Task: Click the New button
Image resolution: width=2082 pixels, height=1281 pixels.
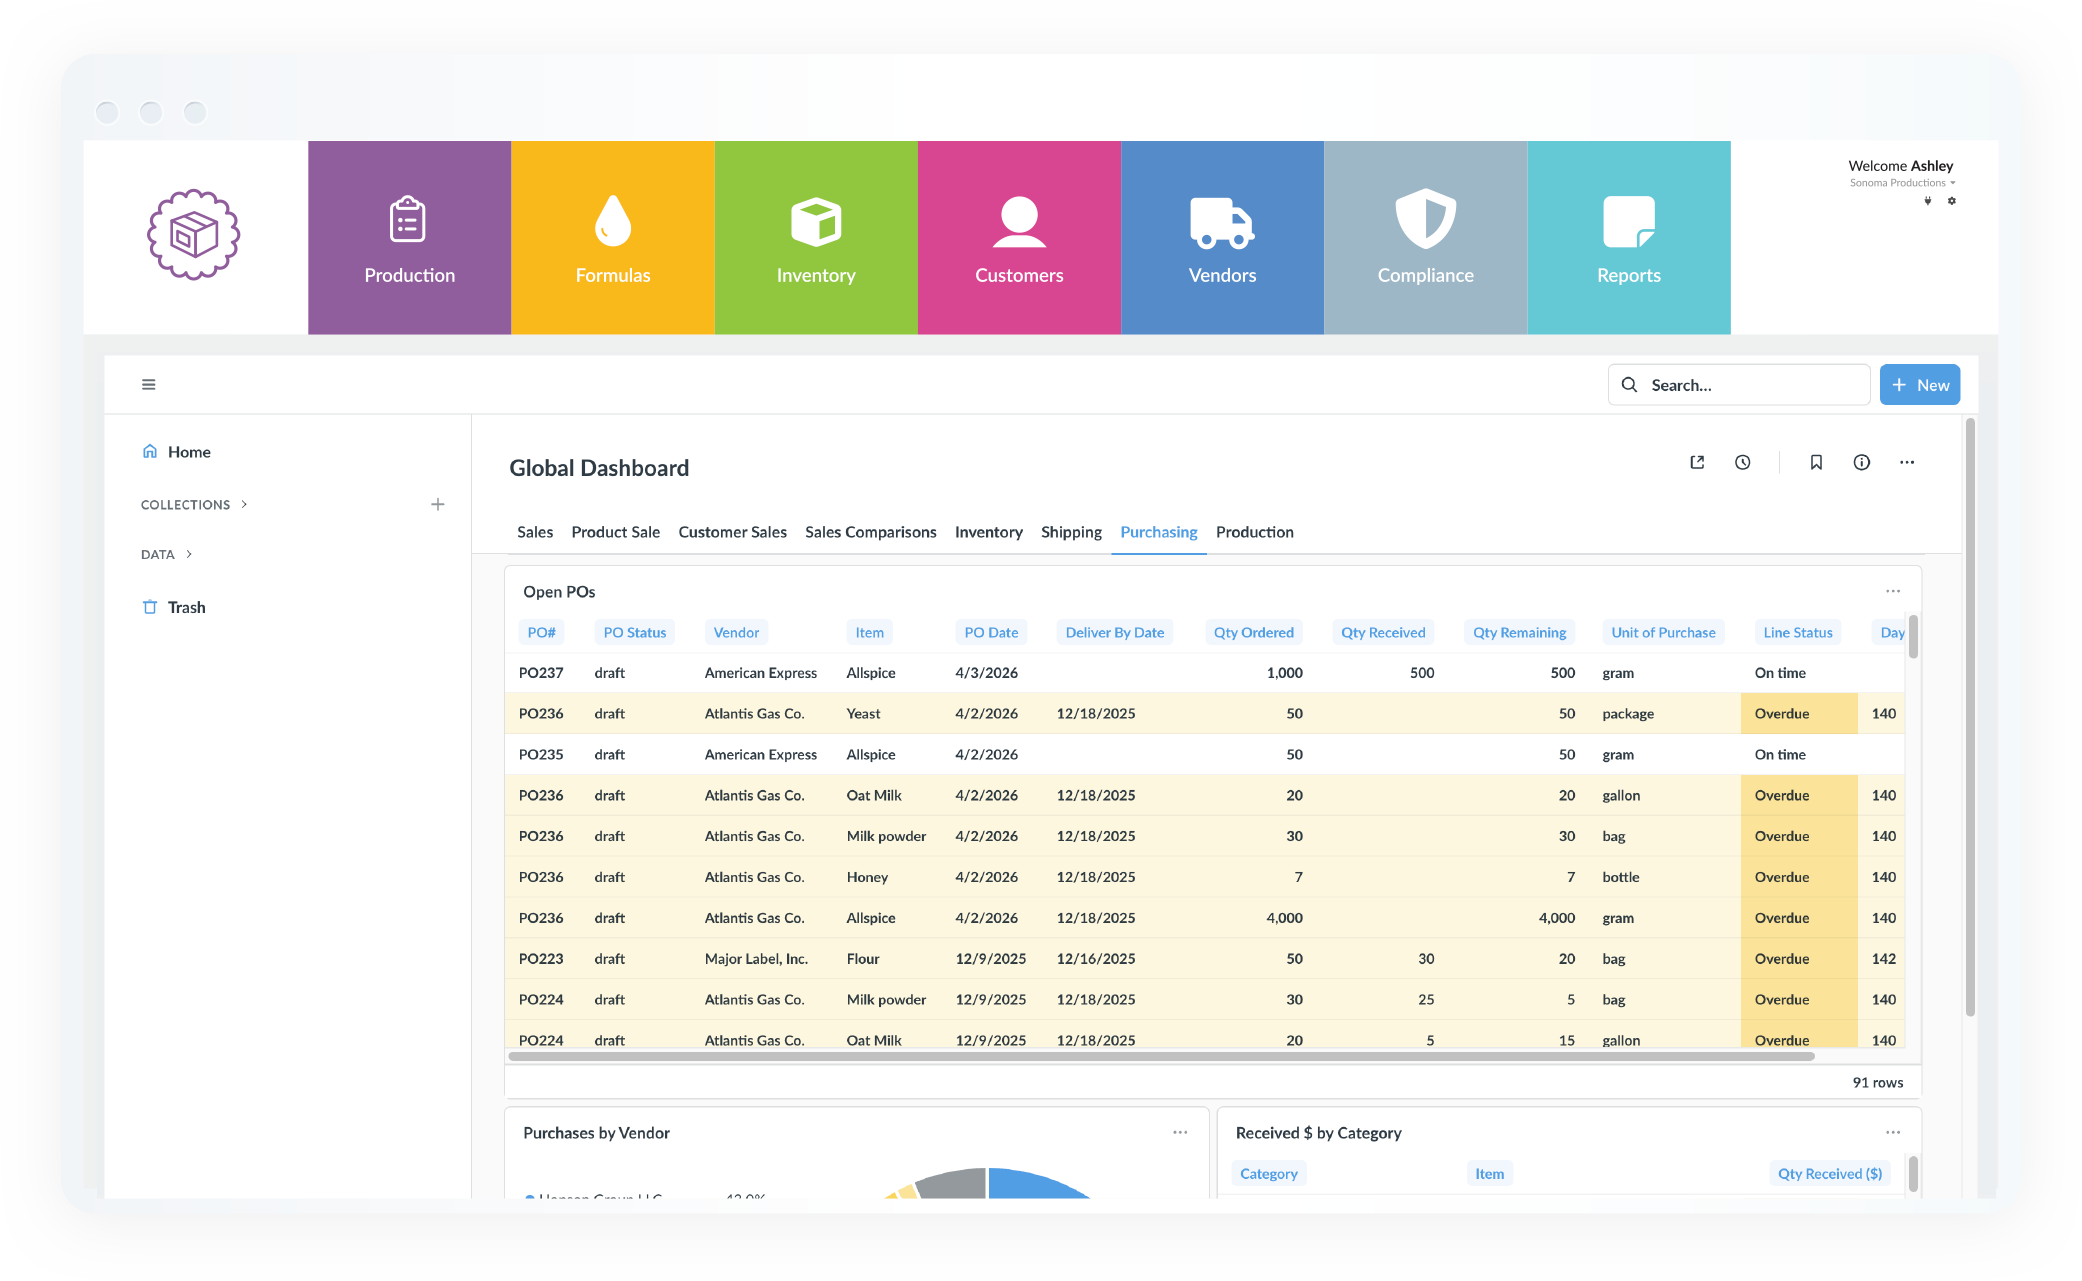Action: coord(1920,385)
